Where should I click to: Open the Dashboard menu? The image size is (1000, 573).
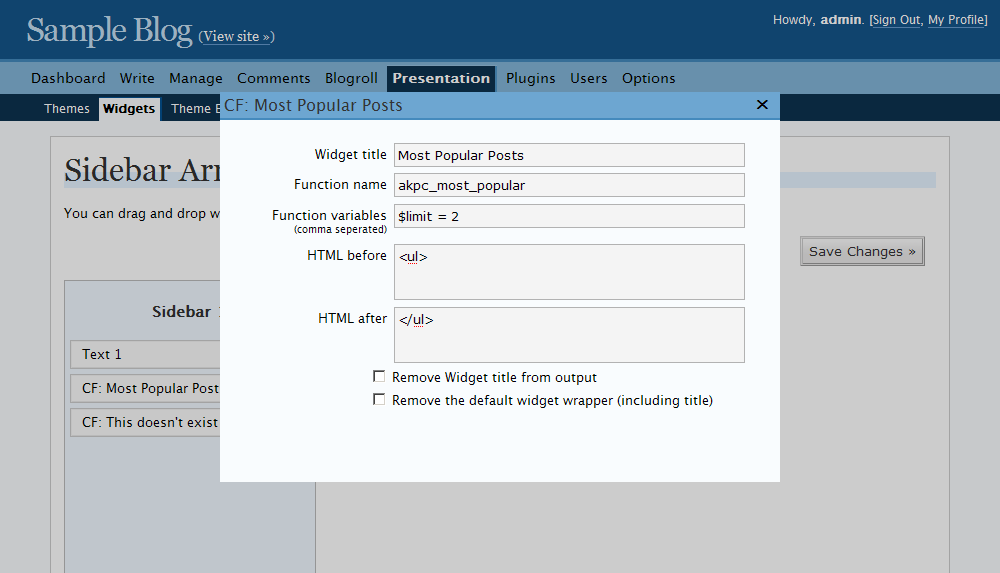pyautogui.click(x=68, y=78)
